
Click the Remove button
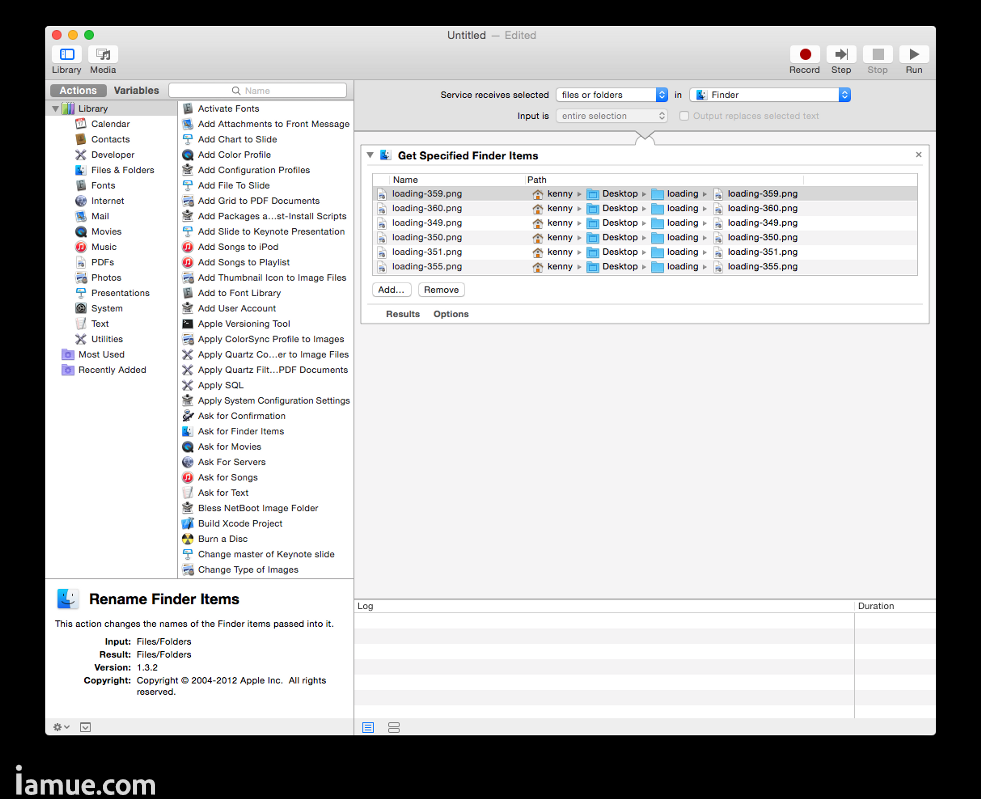[441, 290]
